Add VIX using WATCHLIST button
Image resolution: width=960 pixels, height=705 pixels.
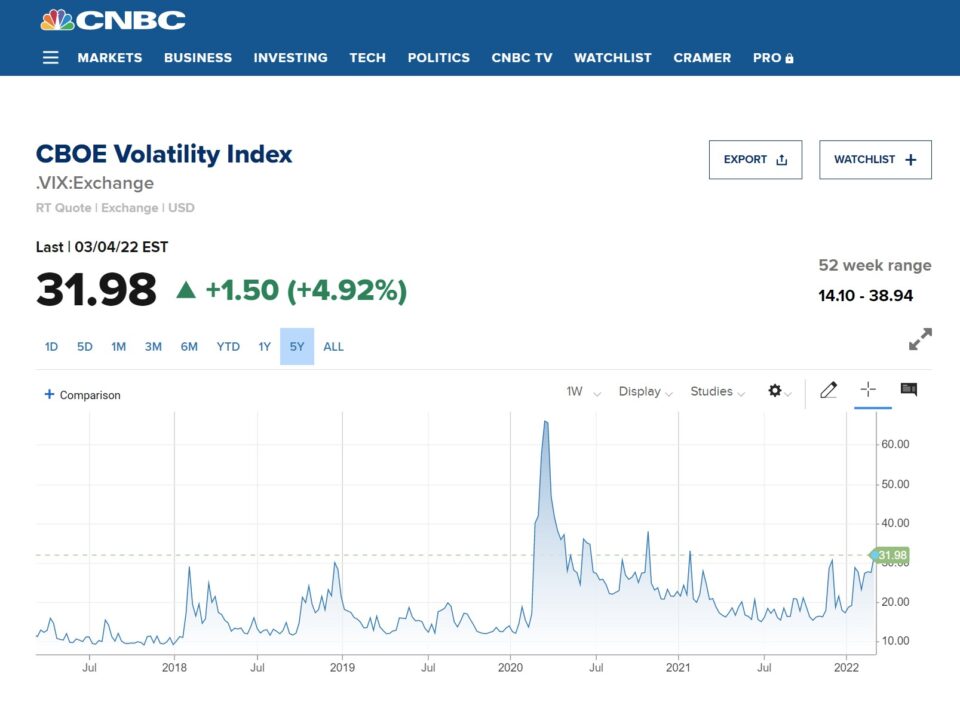[875, 160]
